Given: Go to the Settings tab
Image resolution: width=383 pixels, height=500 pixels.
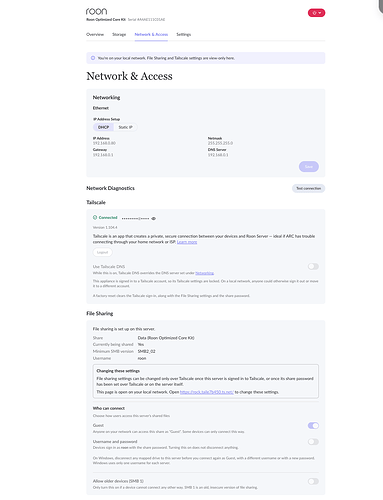Looking at the screenshot, I should (x=184, y=34).
